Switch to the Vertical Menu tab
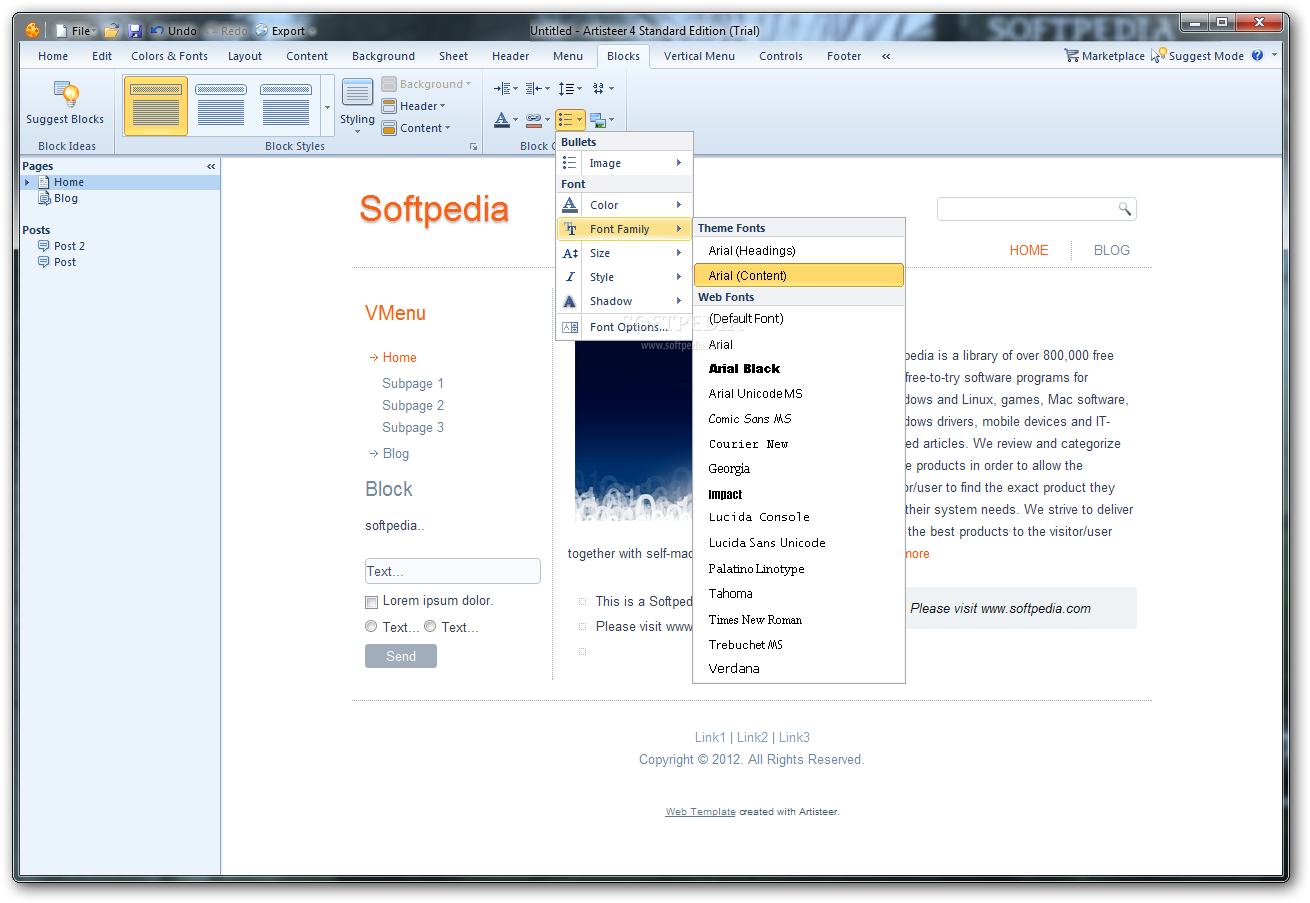Image resolution: width=1310 pixels, height=903 pixels. 699,56
